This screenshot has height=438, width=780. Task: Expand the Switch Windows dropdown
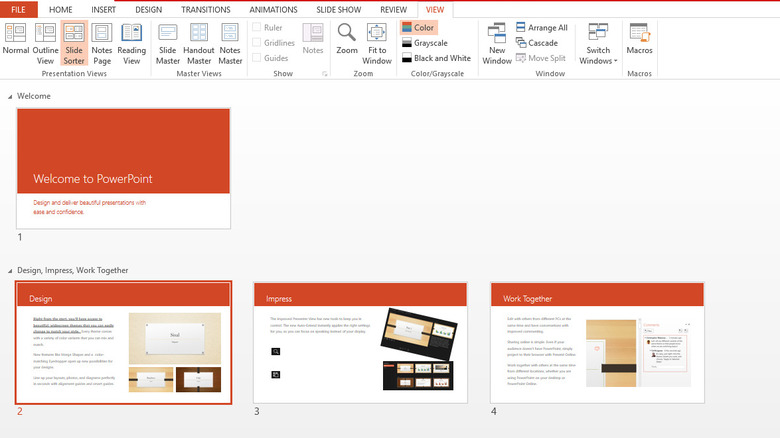click(x=598, y=46)
